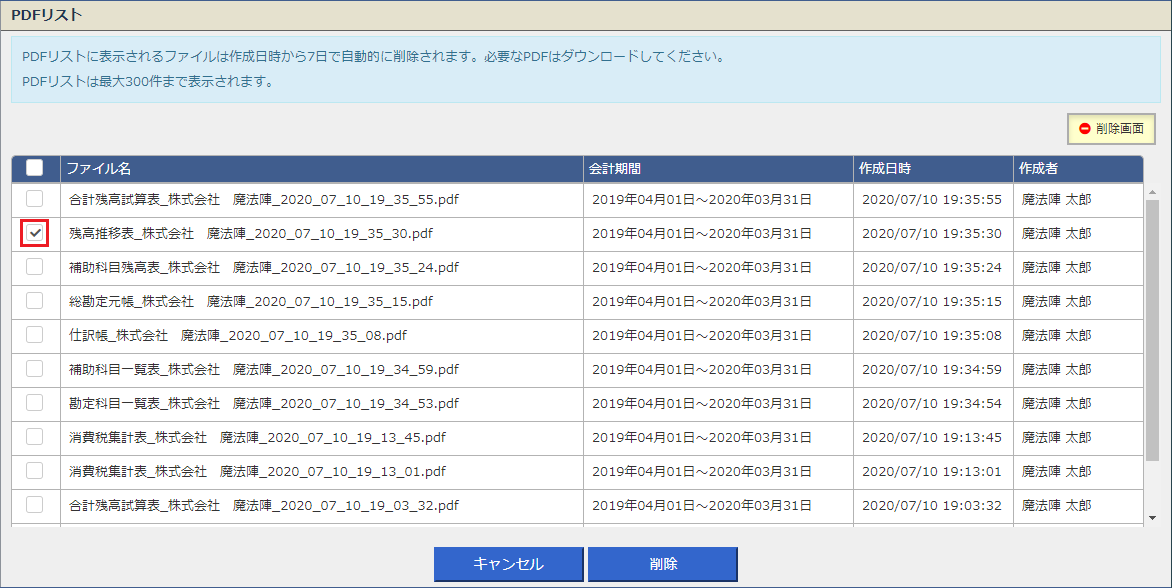Check the 合計残高試算表 19_35_55 file checkbox

tap(34, 199)
